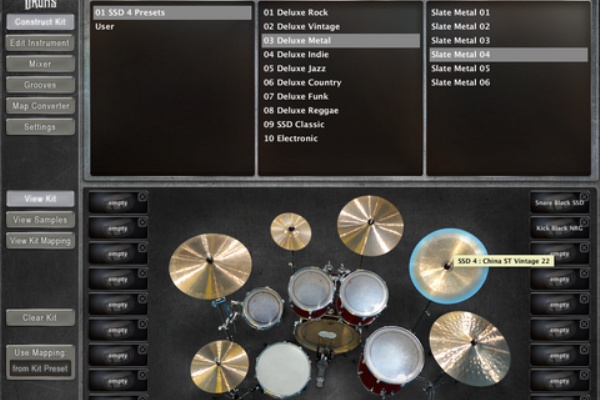Choose the '04 Deluxe Indie' category
600x400 pixels.
pos(341,54)
